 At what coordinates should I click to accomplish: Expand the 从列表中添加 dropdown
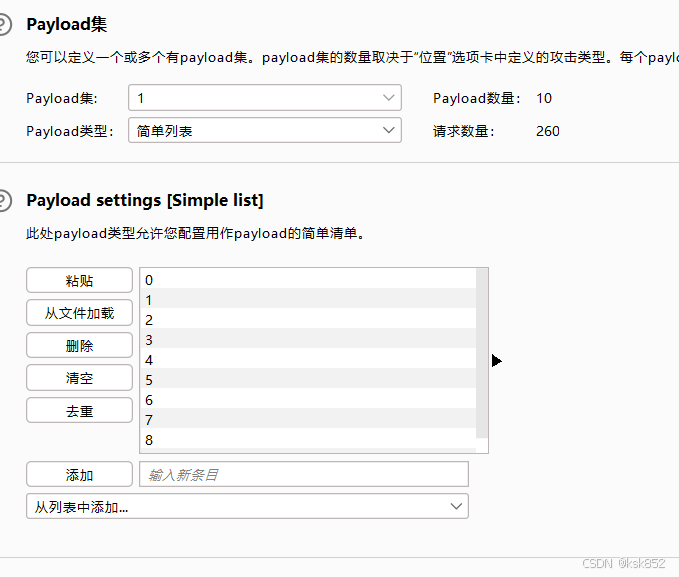tap(247, 506)
